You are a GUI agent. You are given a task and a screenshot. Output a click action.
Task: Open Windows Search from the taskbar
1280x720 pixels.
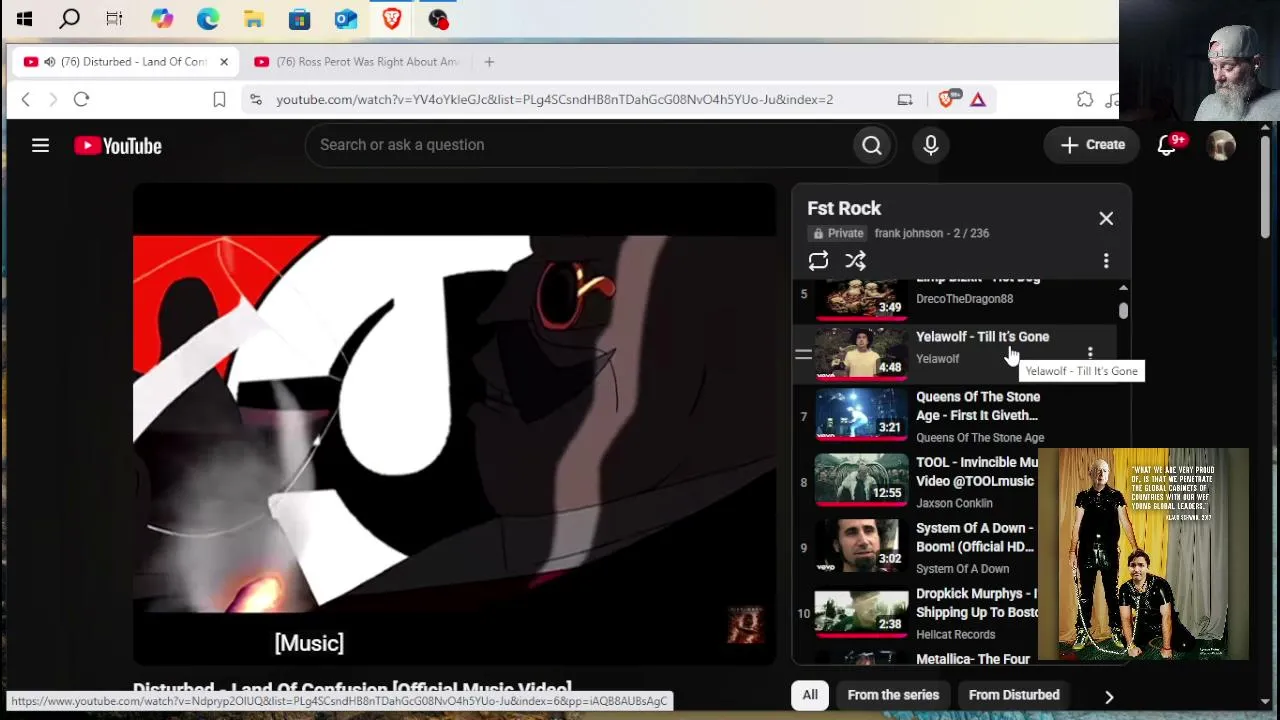pos(70,18)
